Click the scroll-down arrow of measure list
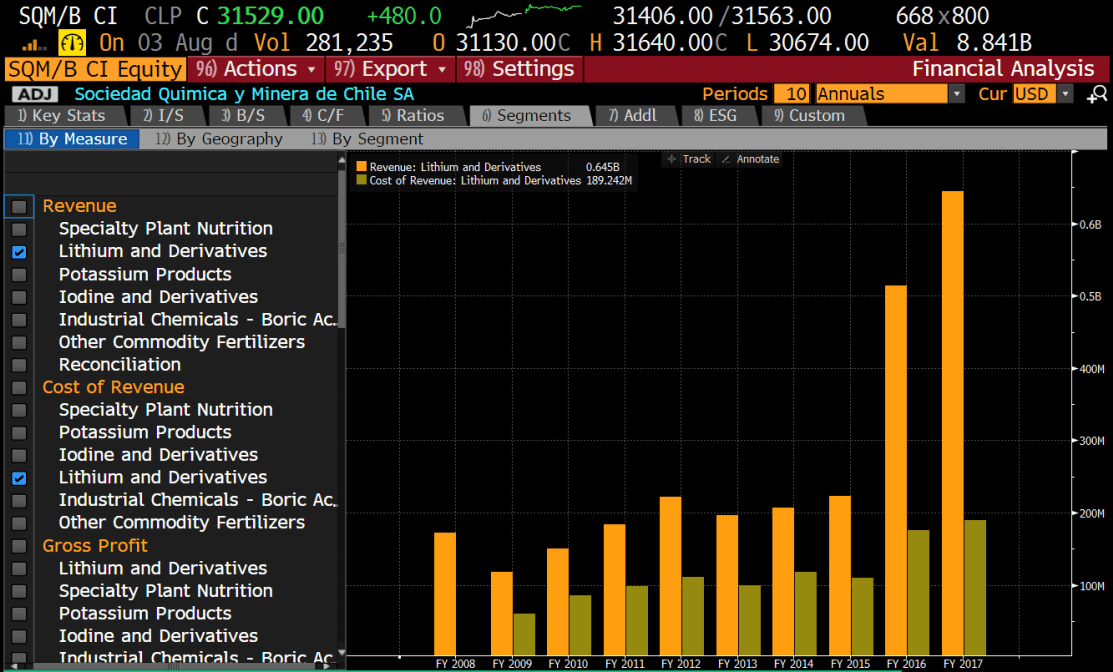1113x672 pixels. [342, 651]
